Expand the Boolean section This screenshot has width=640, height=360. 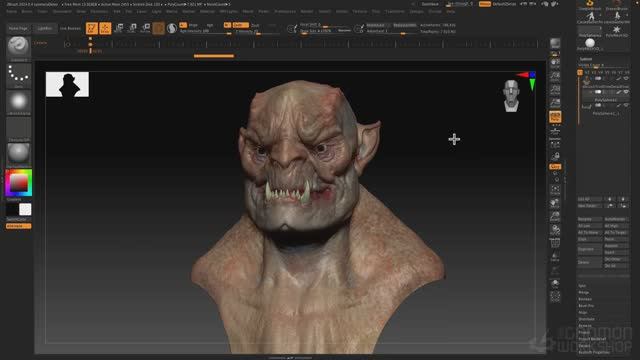585,299
